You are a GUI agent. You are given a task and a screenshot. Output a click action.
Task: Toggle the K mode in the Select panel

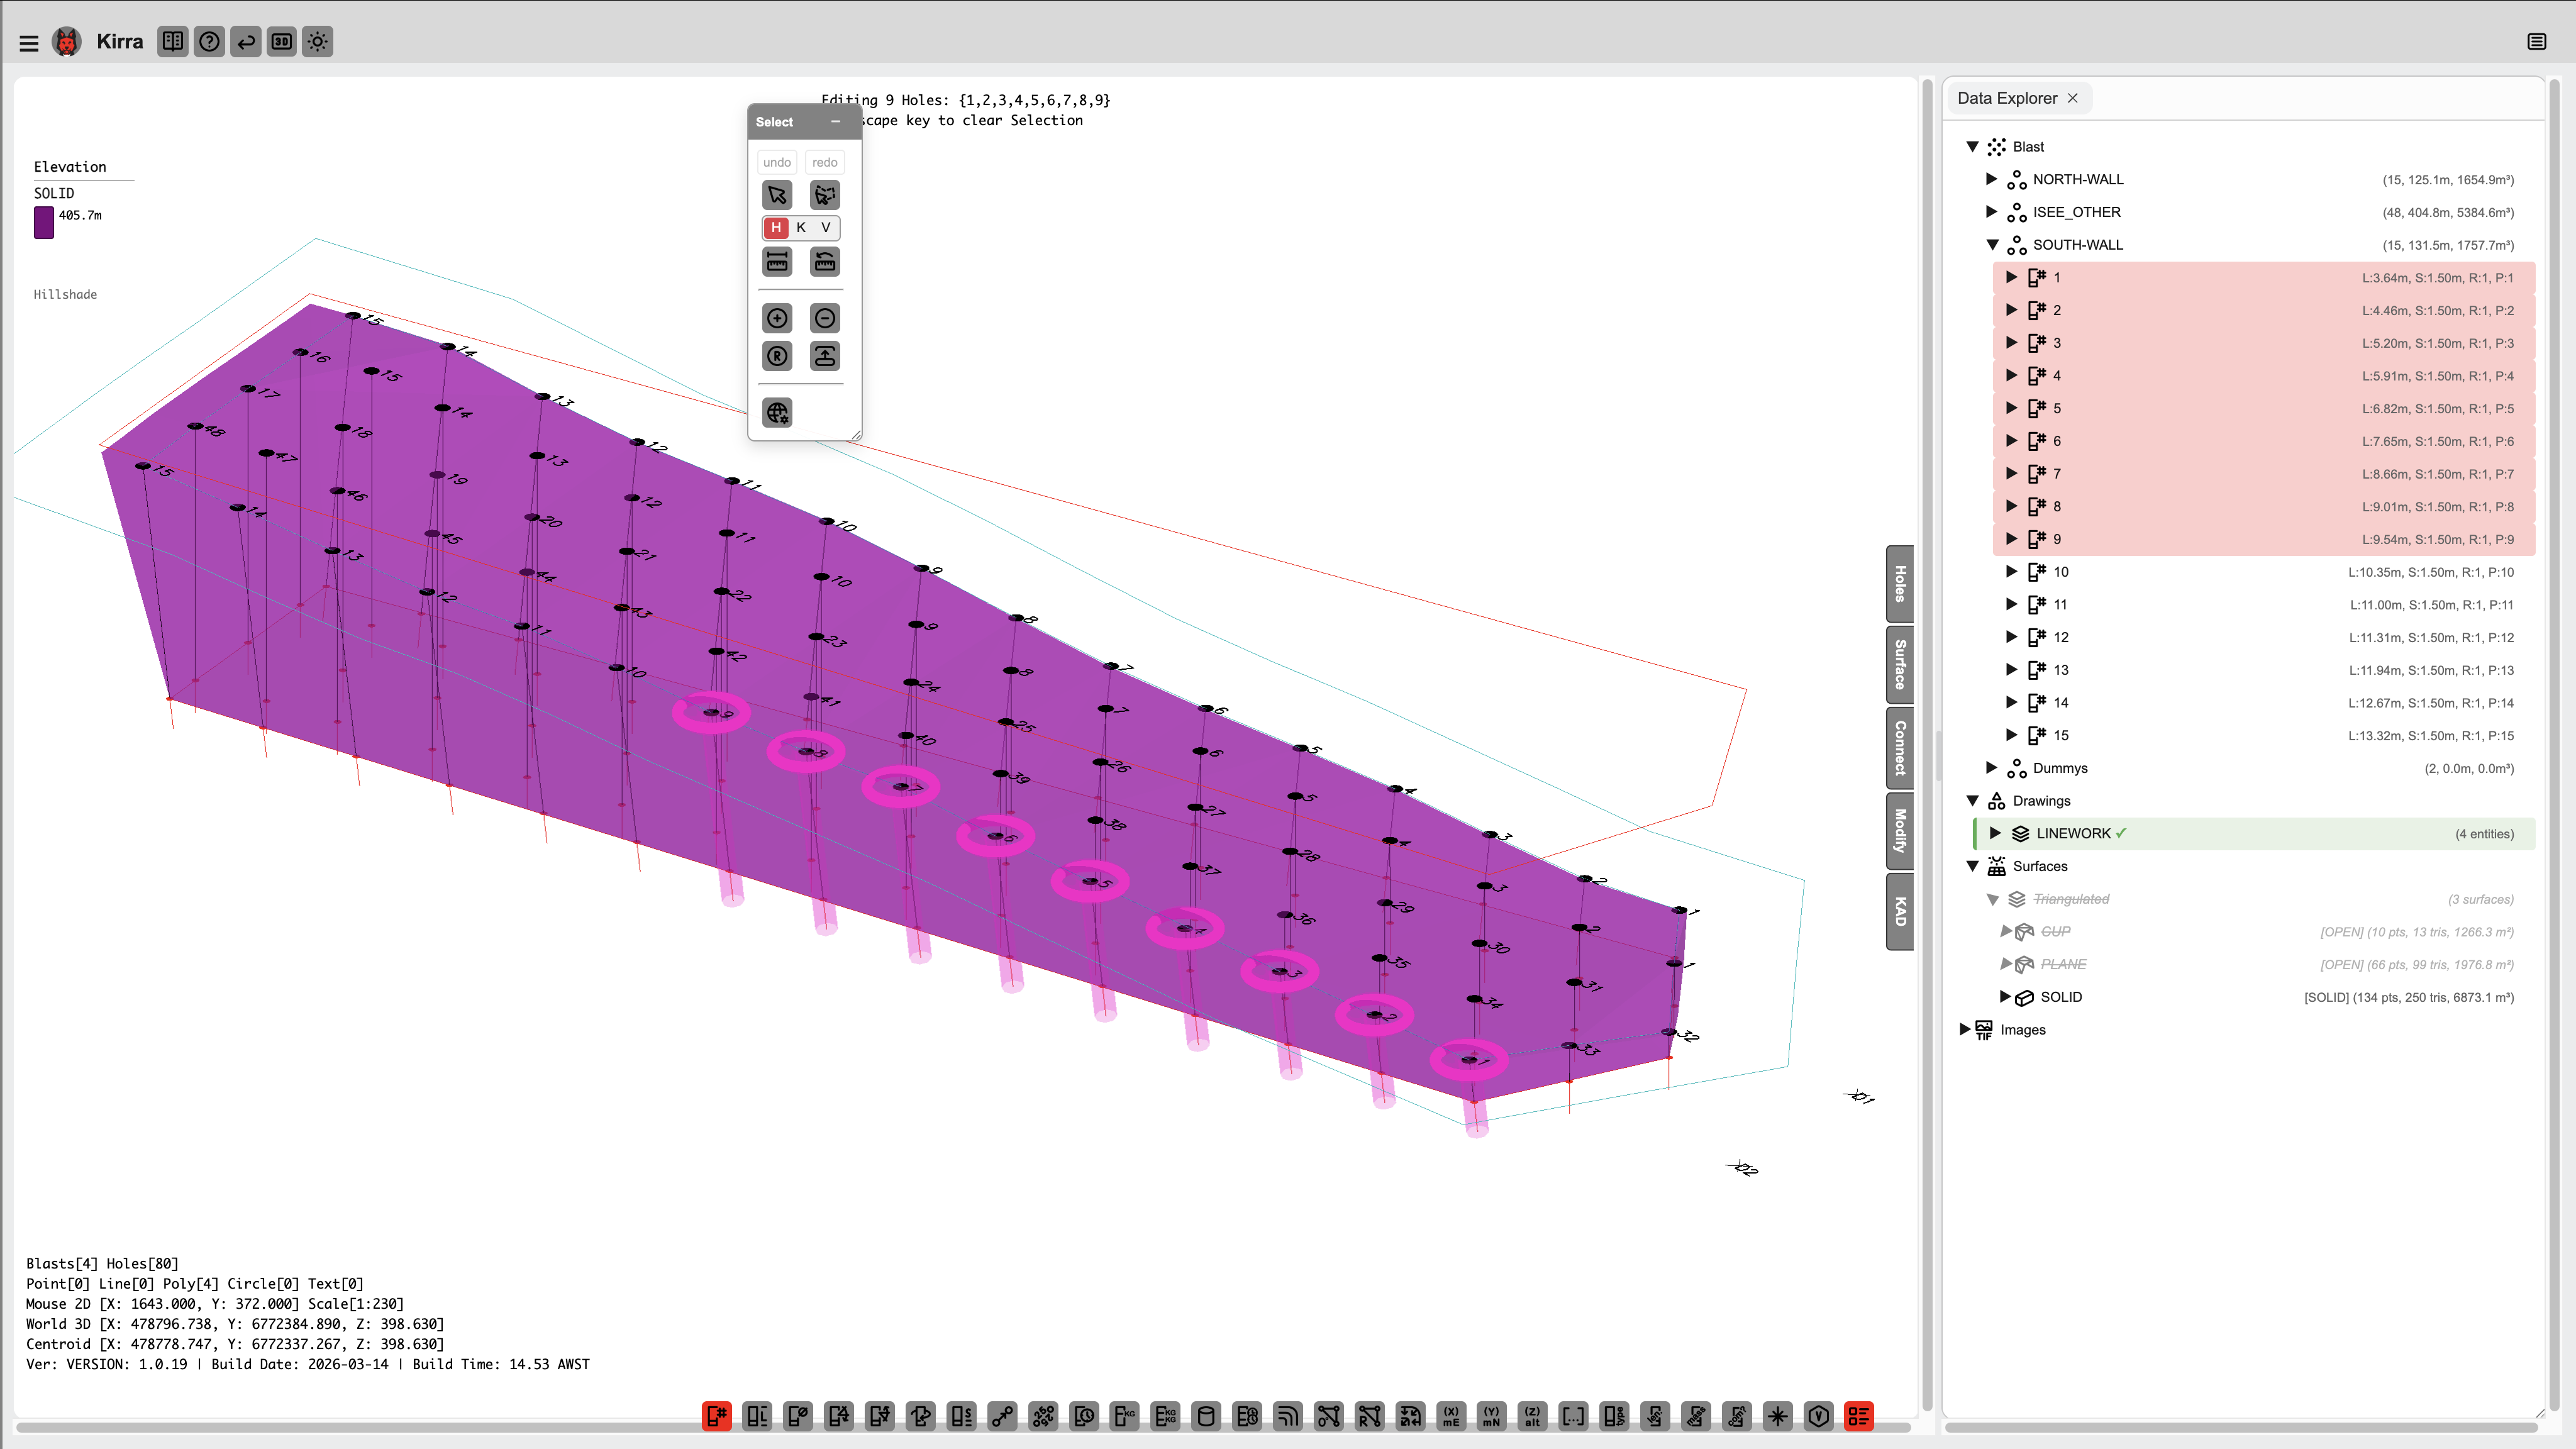coord(800,228)
